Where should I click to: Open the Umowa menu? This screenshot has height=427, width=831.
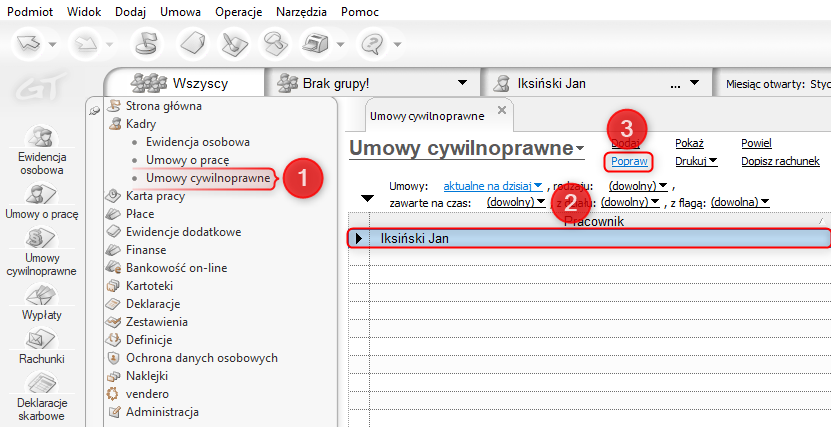click(x=180, y=12)
